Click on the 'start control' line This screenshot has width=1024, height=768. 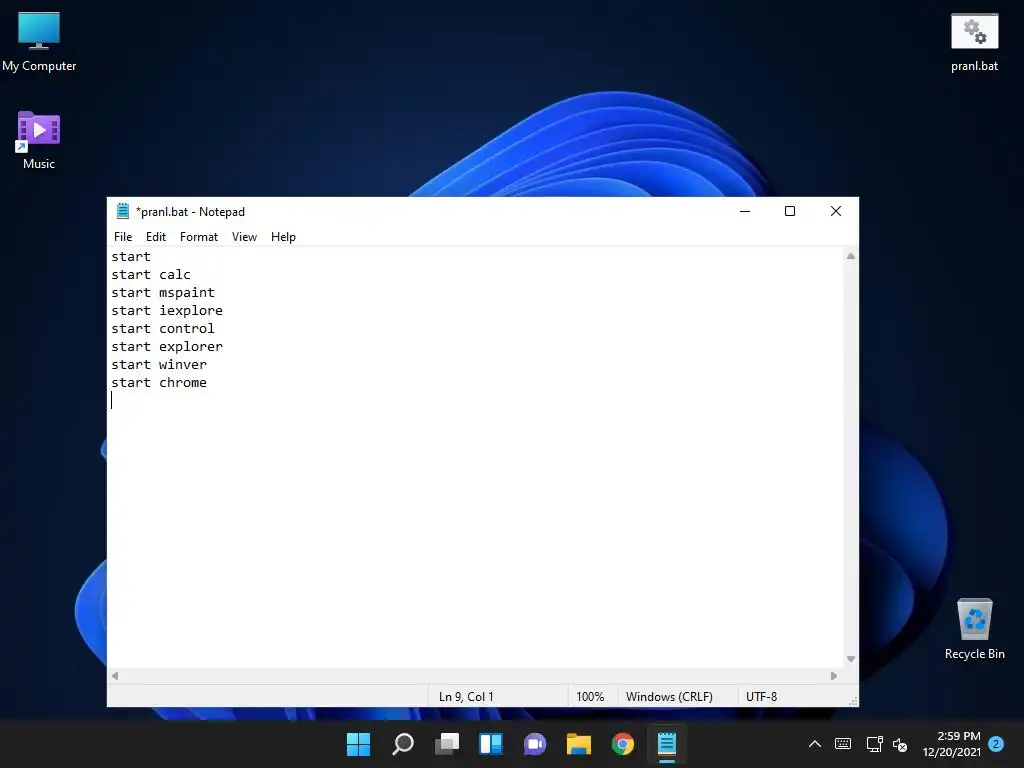pos(163,328)
